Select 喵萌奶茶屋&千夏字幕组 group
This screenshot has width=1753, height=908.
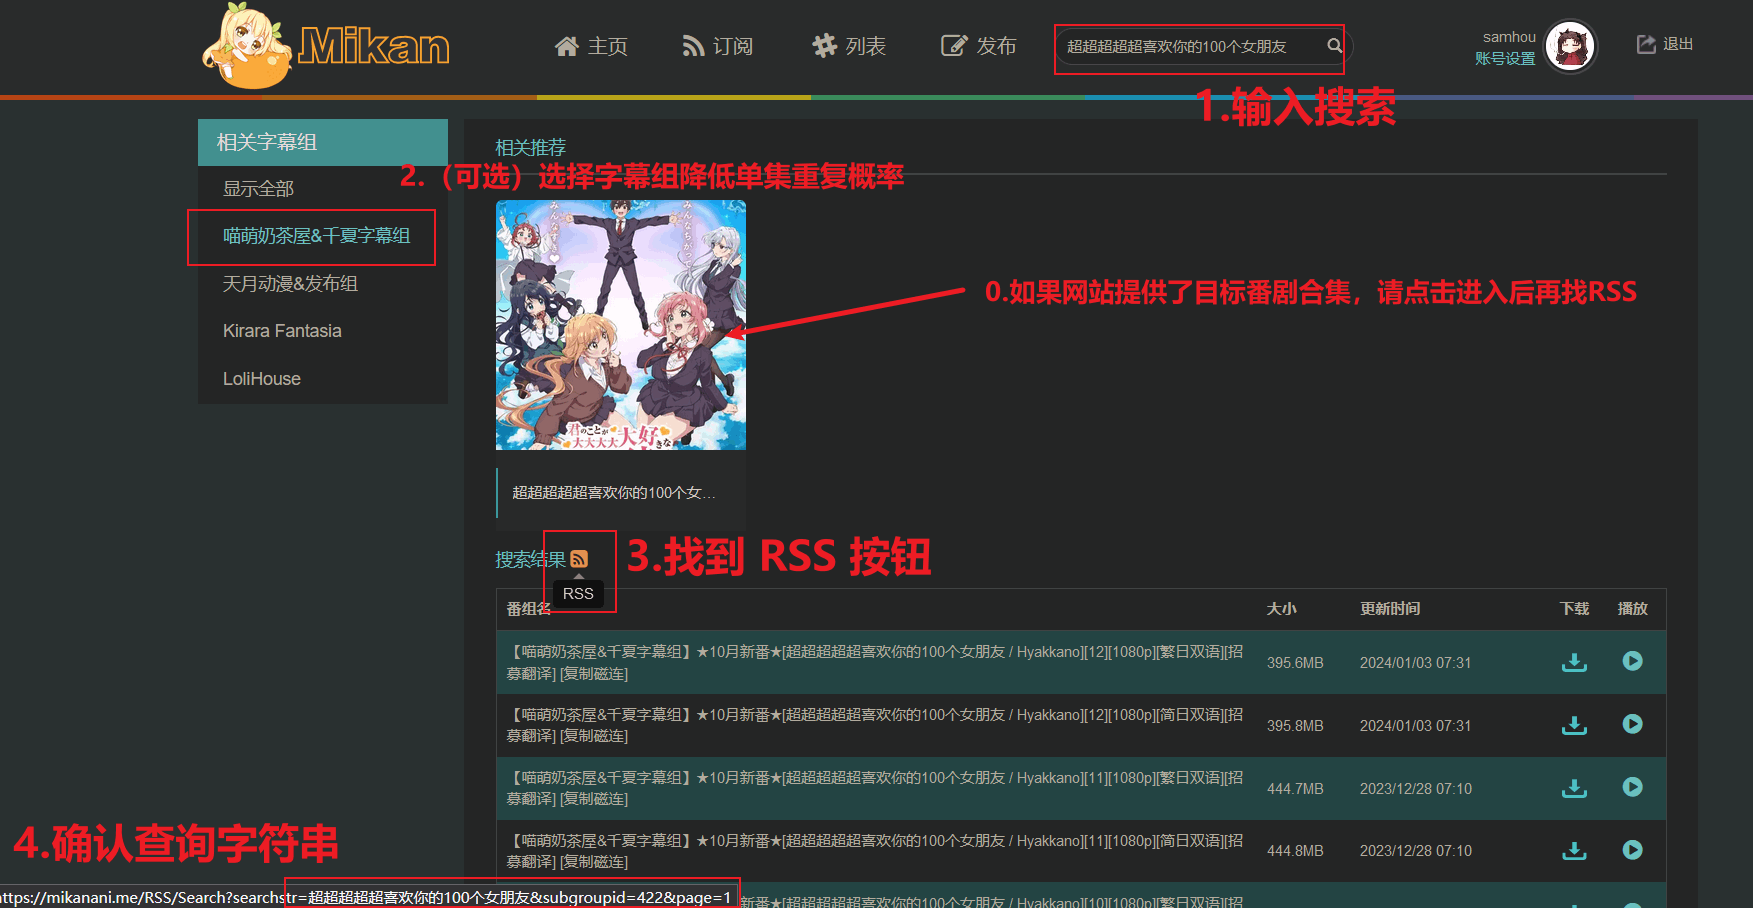click(x=316, y=236)
